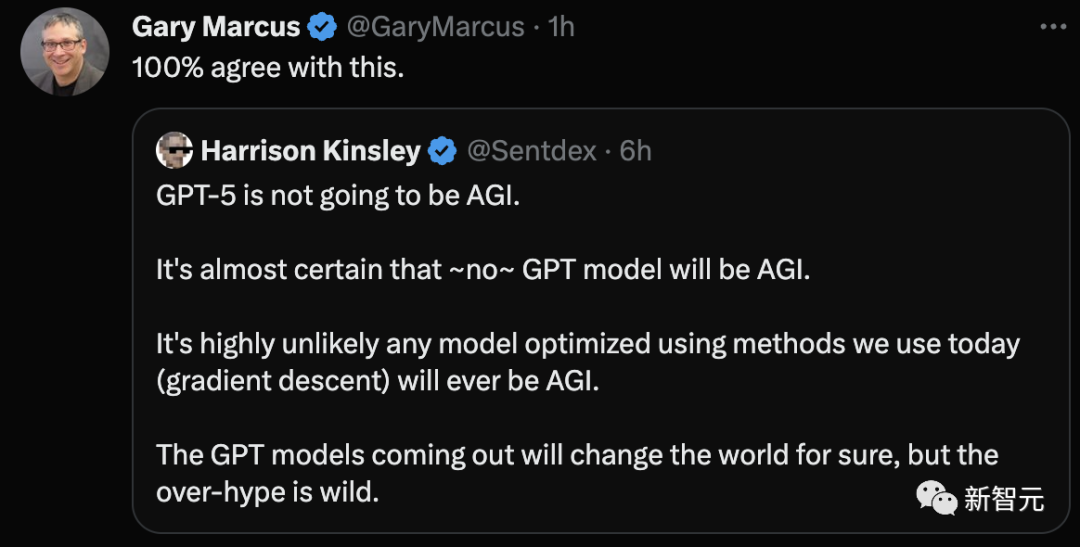
Task: Click Harrison Kinsley's small avatar icon
Action: [174, 151]
